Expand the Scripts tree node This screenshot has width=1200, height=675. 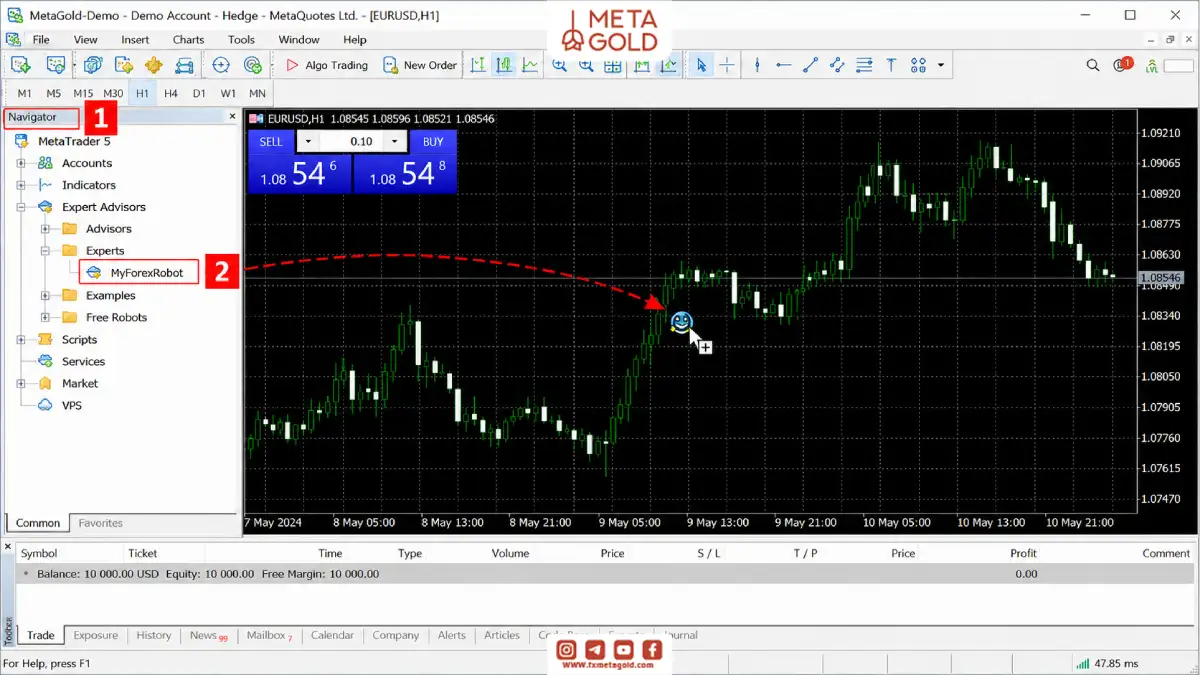pyautogui.click(x=21, y=340)
